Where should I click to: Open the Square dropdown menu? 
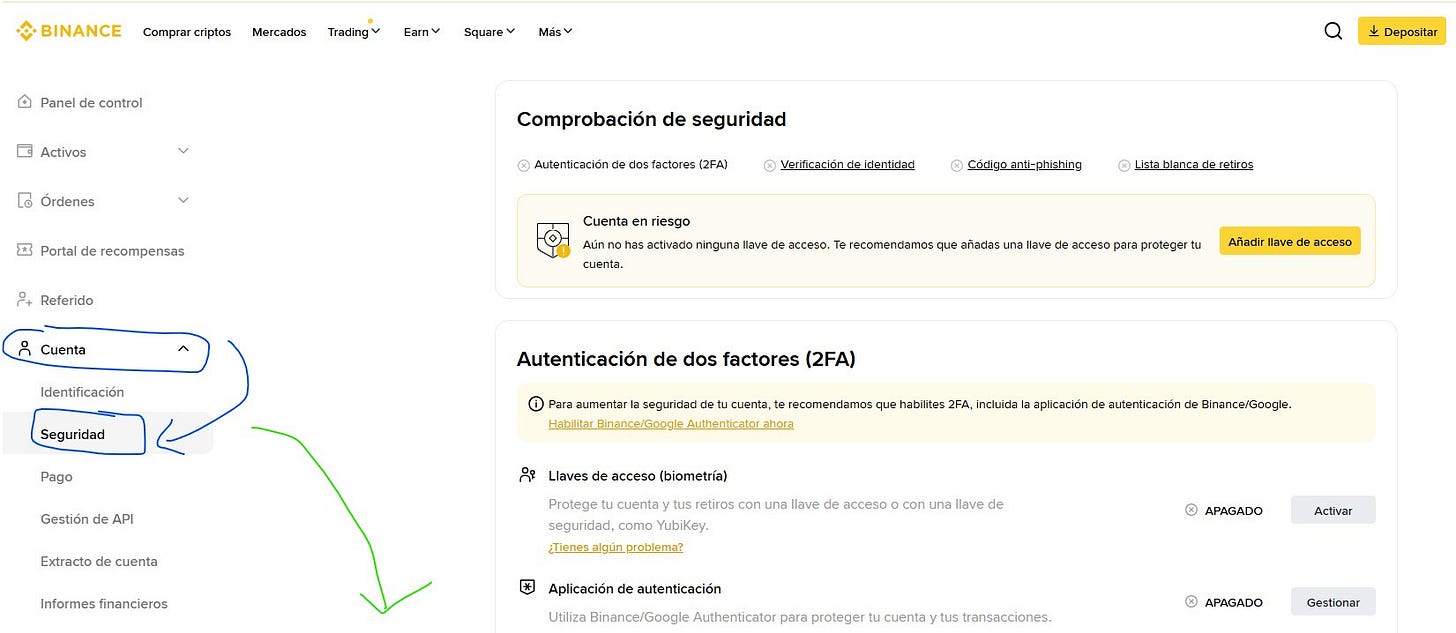coord(489,32)
